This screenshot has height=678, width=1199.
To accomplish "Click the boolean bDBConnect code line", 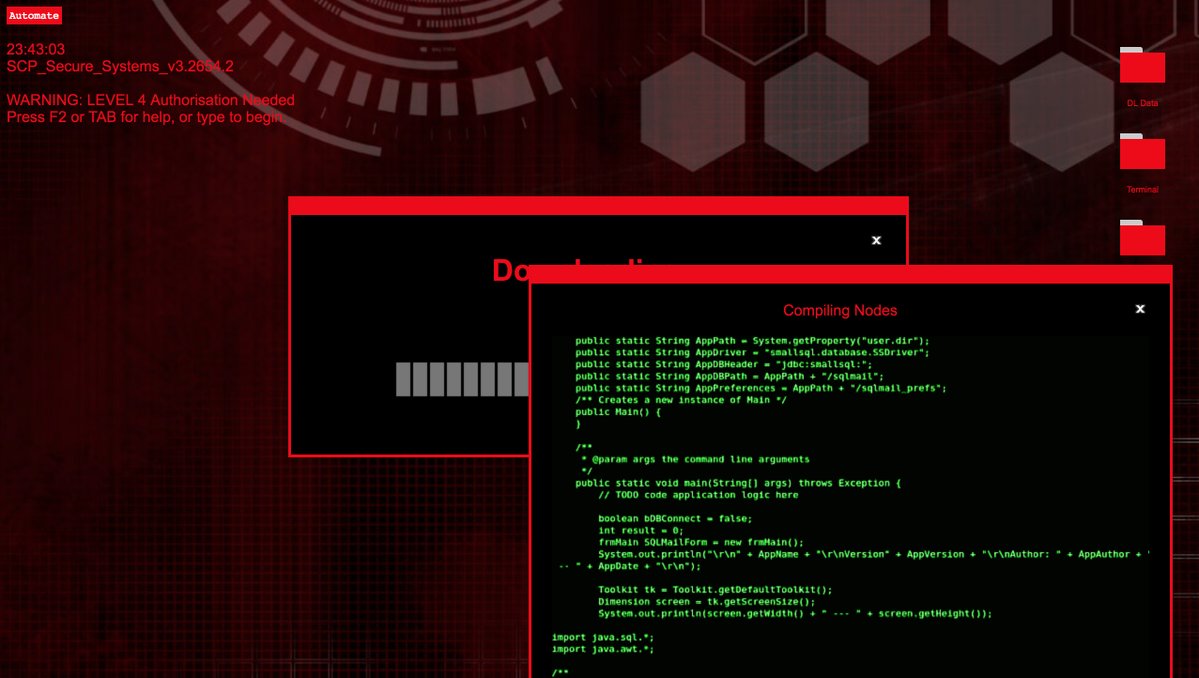I will click(x=675, y=518).
